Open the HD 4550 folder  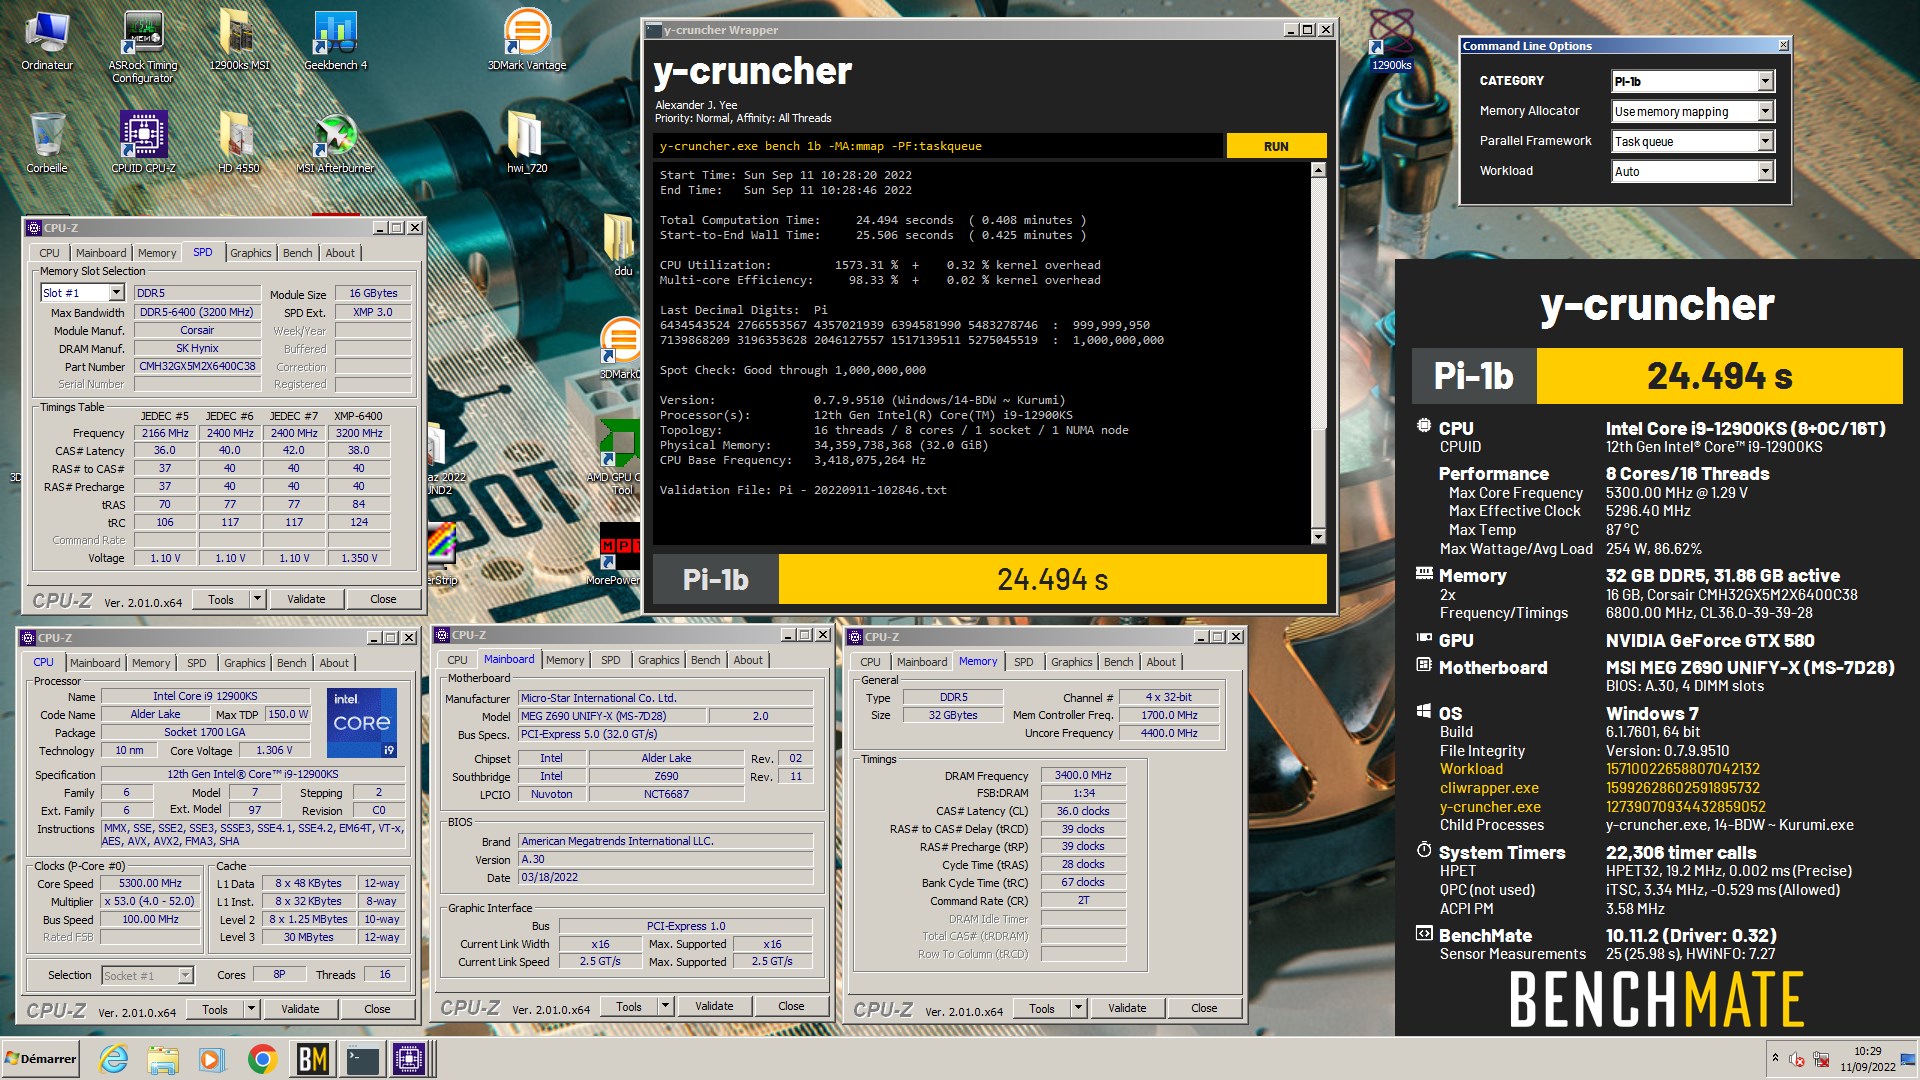(x=239, y=144)
